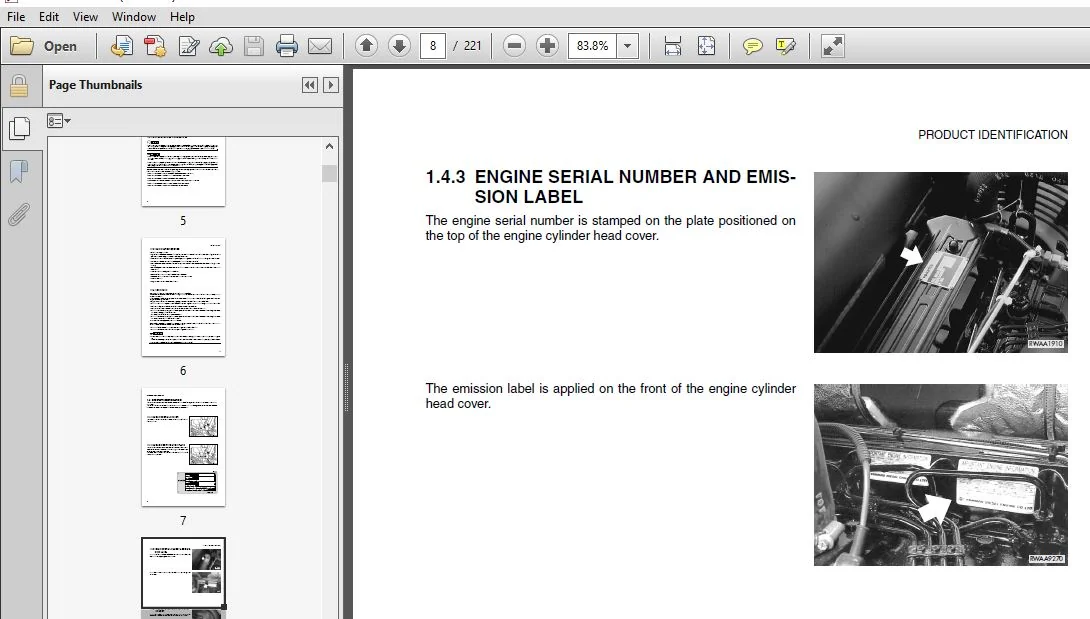Click the engine serial number plate photo
This screenshot has width=1090, height=619.
(x=941, y=262)
